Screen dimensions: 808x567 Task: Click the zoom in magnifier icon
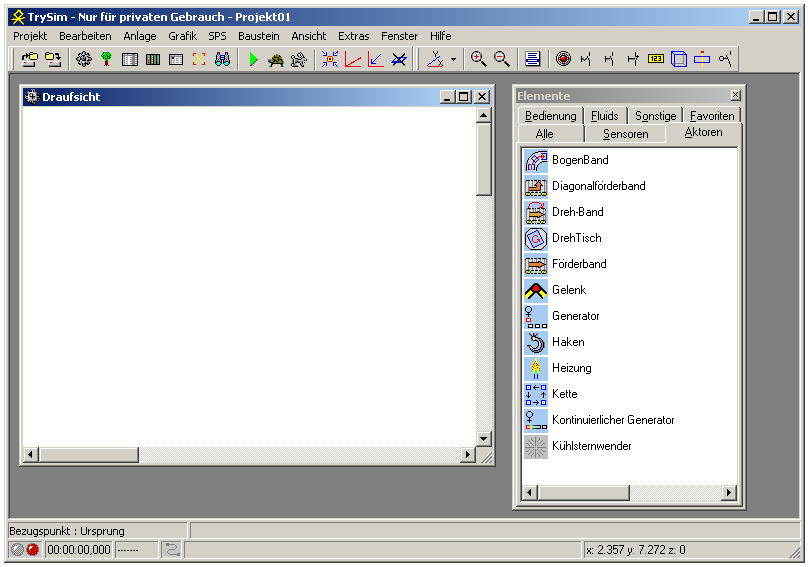(x=479, y=60)
